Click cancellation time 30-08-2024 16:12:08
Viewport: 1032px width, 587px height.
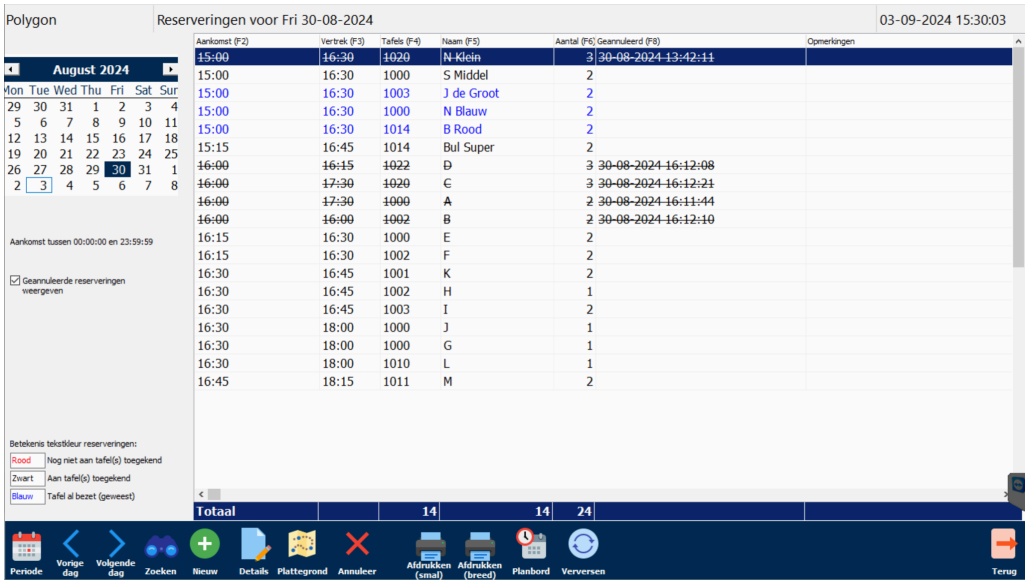[x=656, y=165]
